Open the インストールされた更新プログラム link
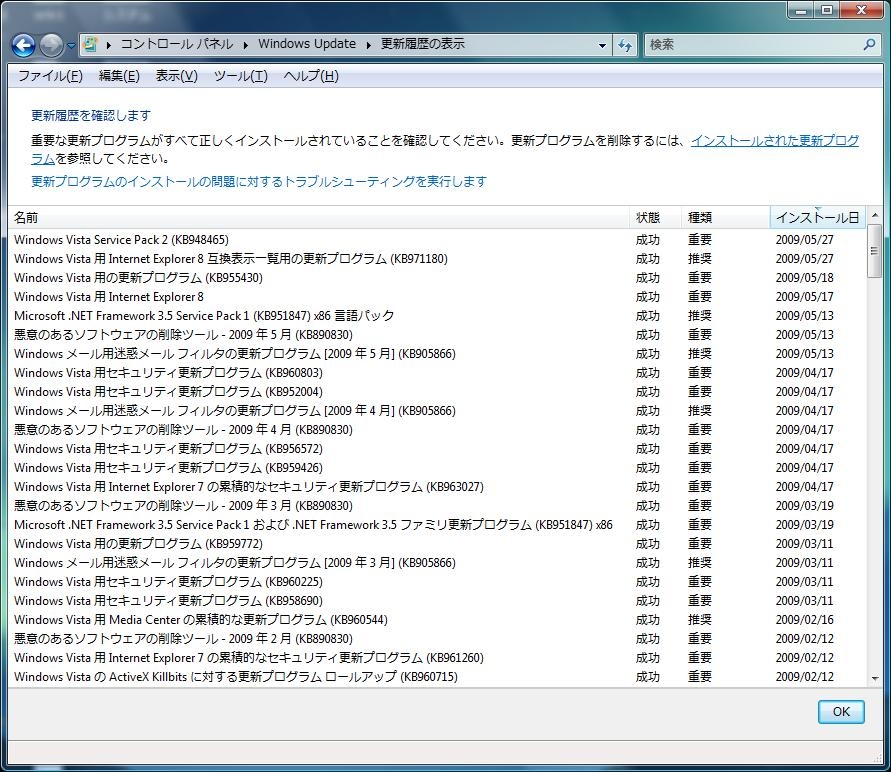Image resolution: width=891 pixels, height=772 pixels. pyautogui.click(x=775, y=140)
